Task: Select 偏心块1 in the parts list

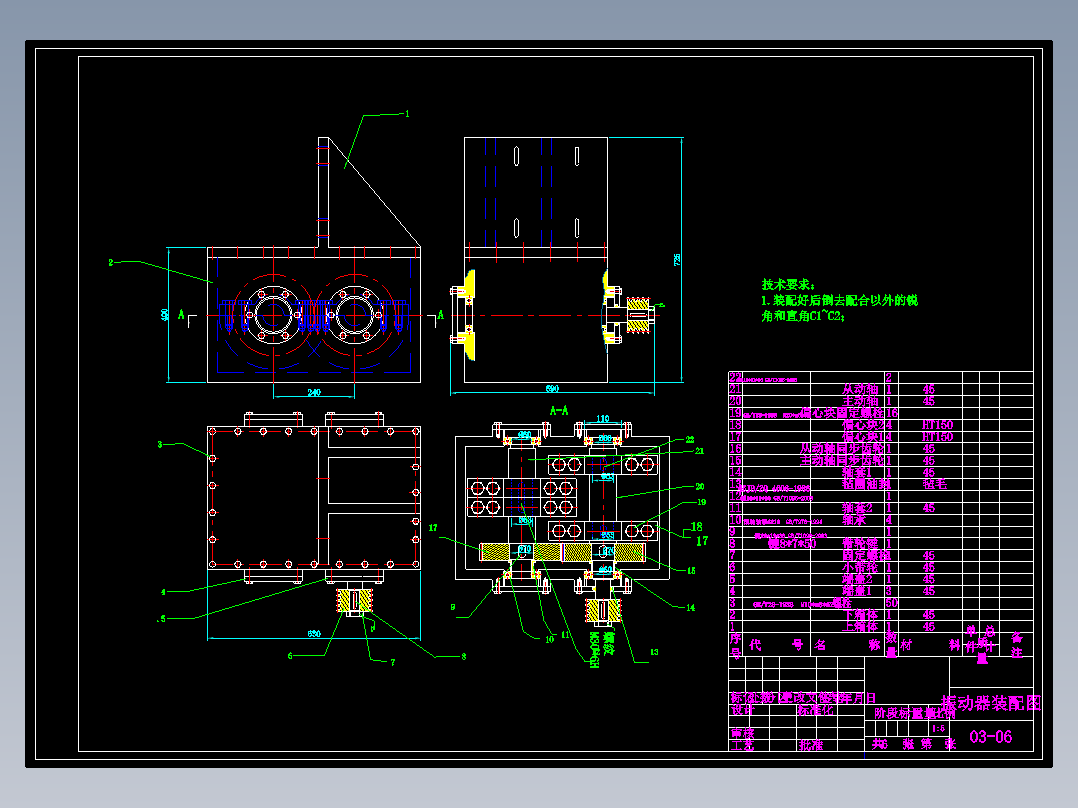Action: [x=864, y=437]
